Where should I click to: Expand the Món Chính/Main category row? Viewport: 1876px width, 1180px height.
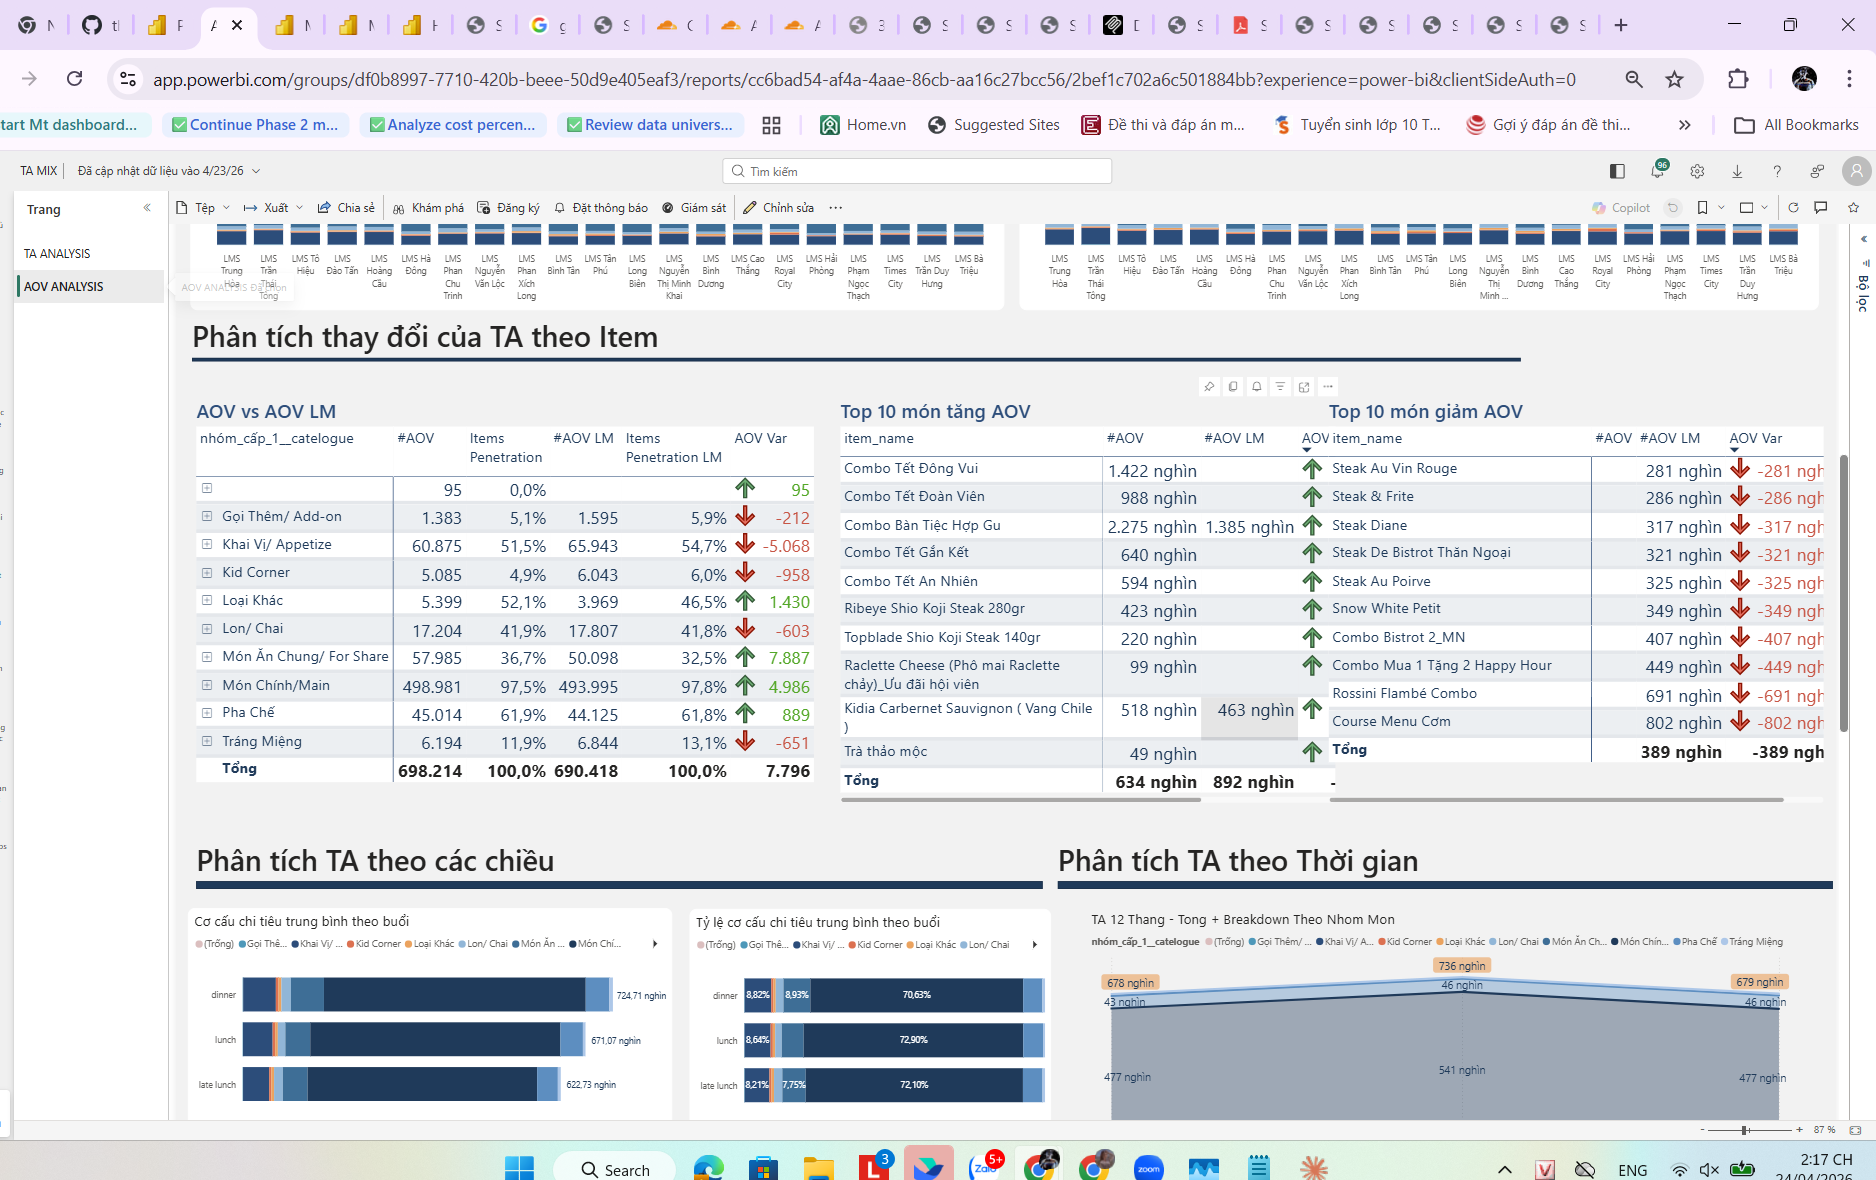[x=207, y=685]
